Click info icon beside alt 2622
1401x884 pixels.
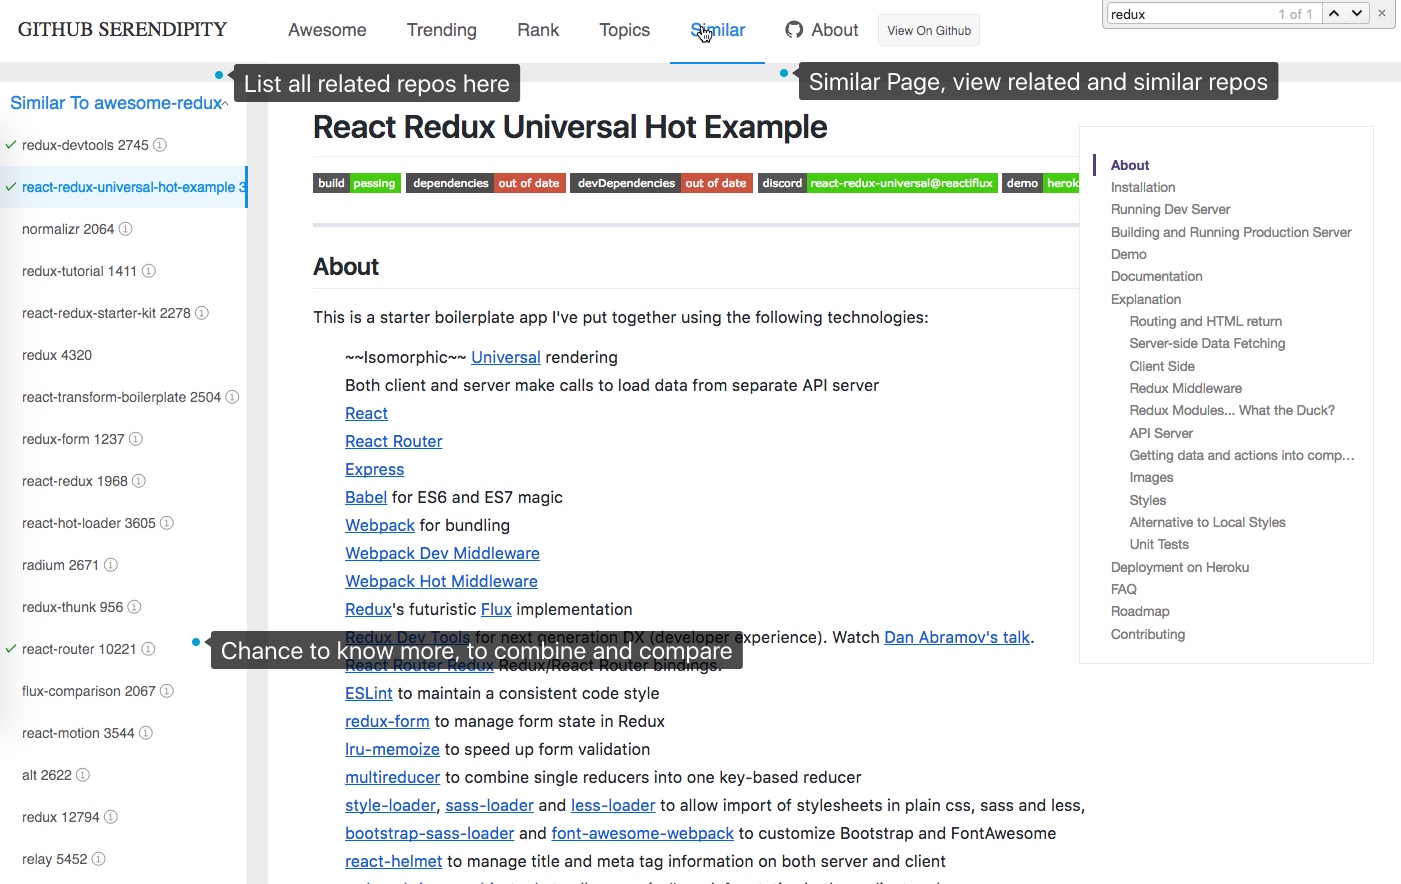click(83, 775)
